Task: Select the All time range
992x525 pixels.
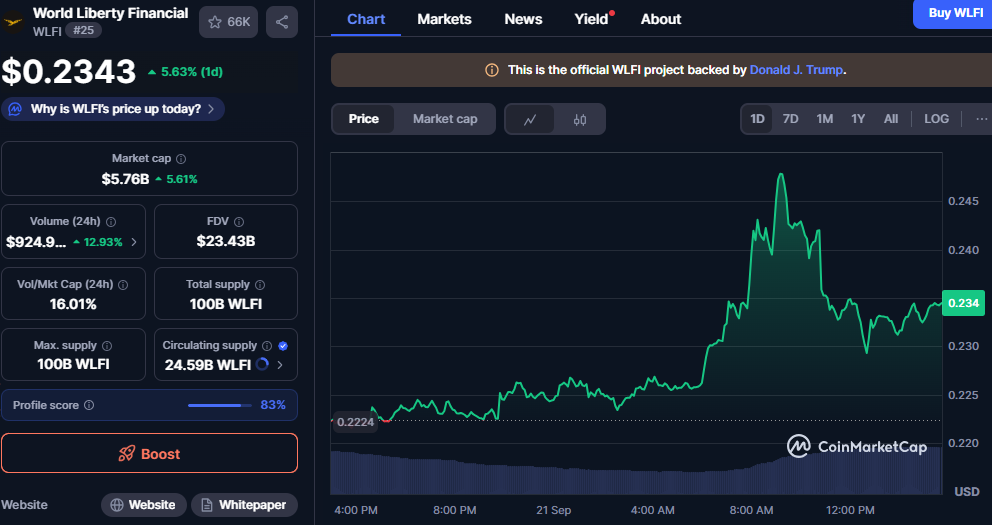Action: pyautogui.click(x=891, y=119)
